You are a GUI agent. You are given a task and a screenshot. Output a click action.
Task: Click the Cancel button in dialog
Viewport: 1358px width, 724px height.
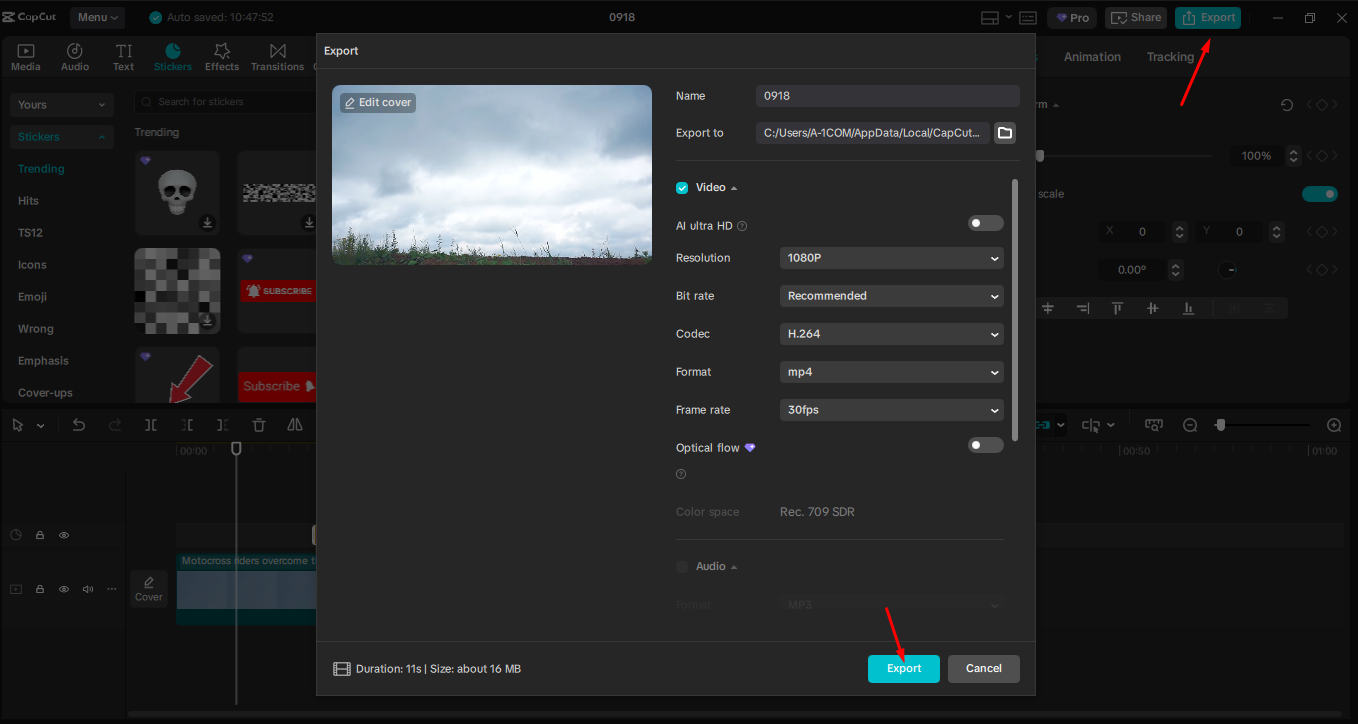pyautogui.click(x=984, y=669)
